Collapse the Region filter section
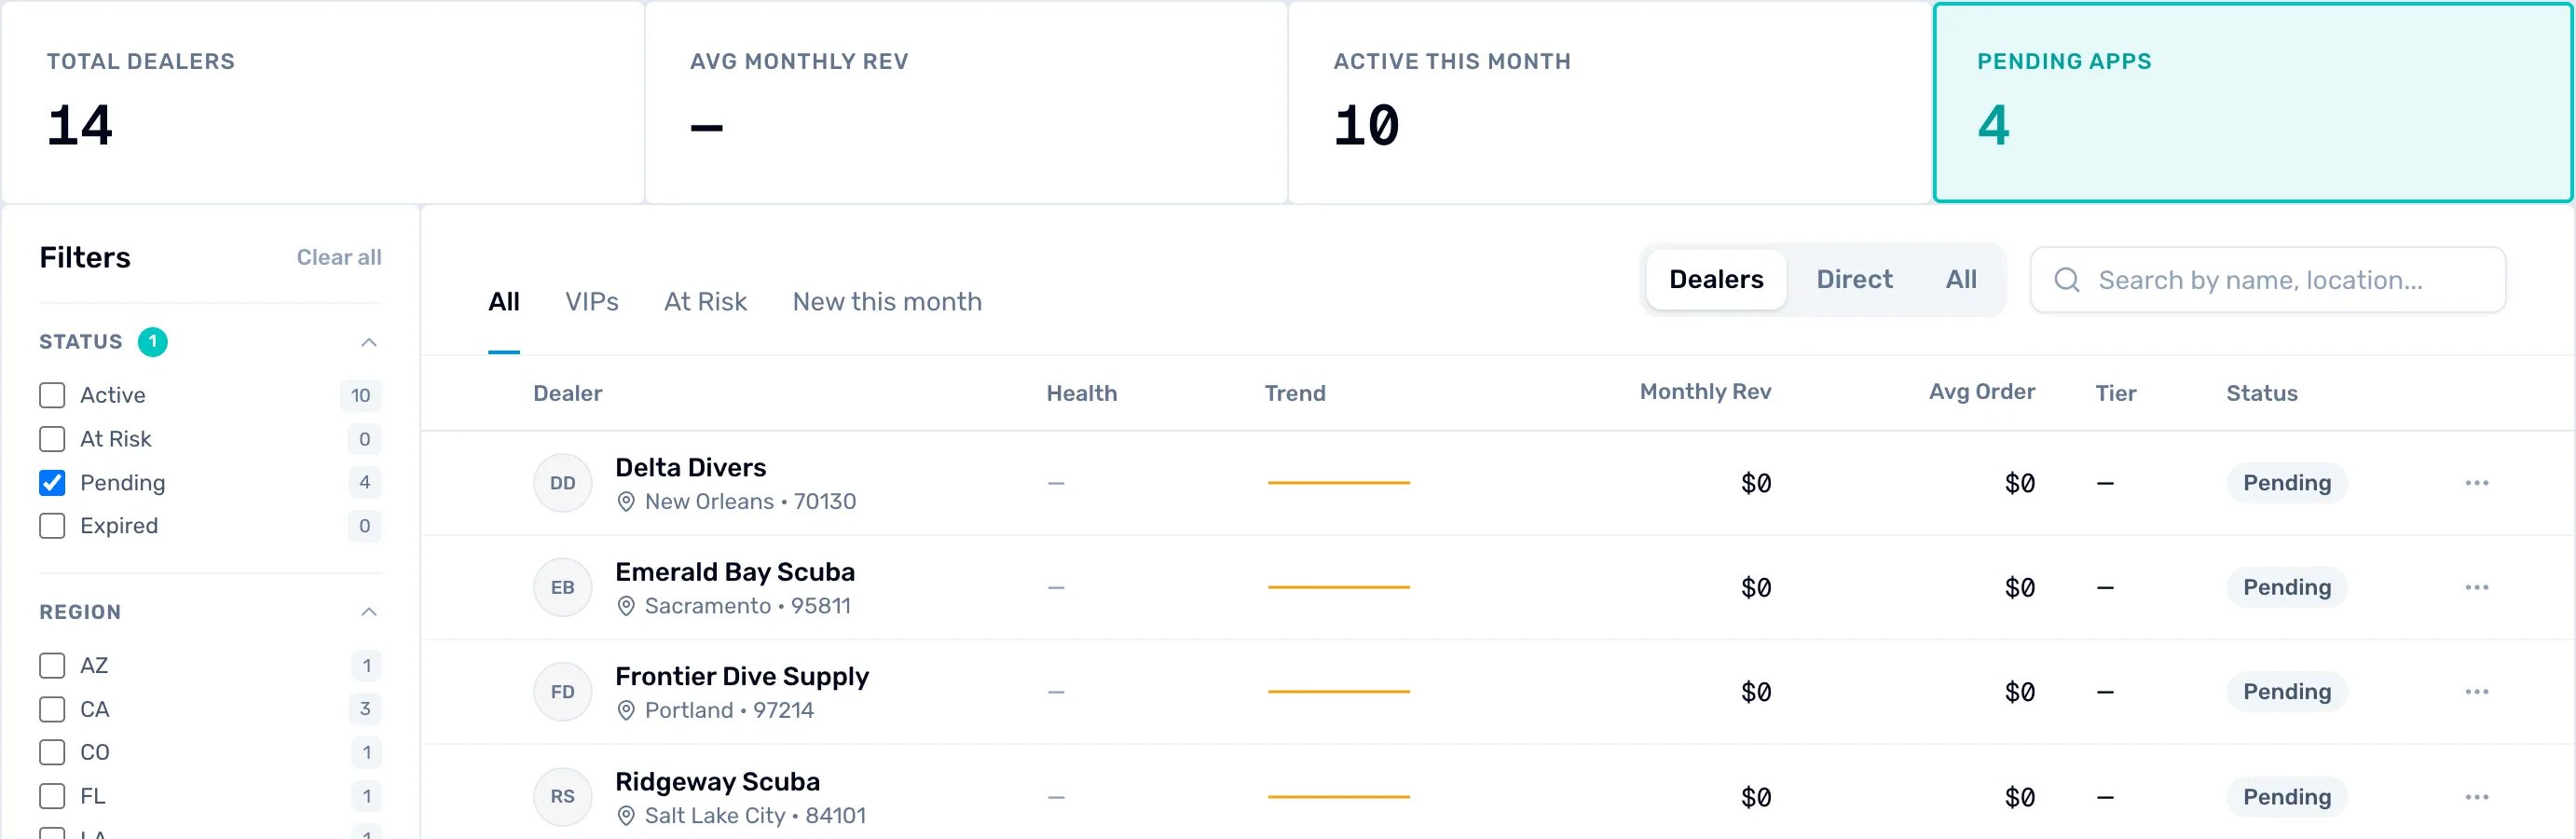2576x839 pixels. pyautogui.click(x=368, y=612)
